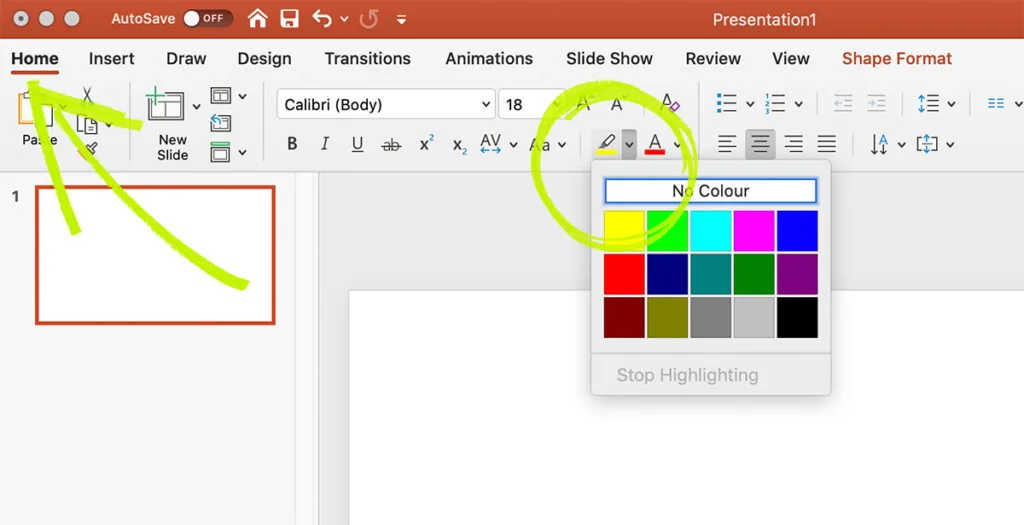Click the Text Direction icon

pyautogui.click(x=880, y=144)
